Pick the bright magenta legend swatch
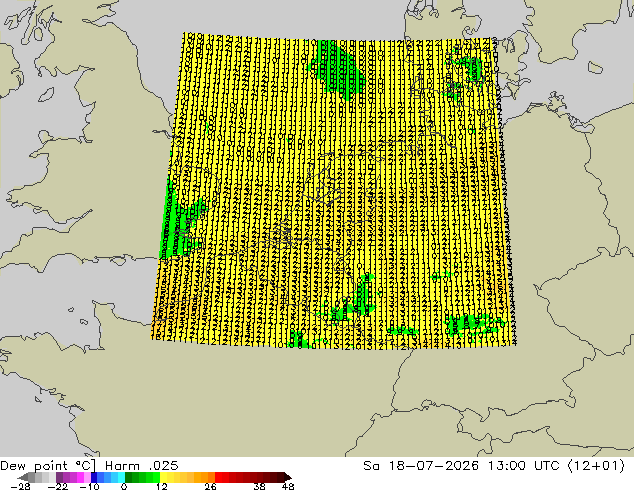 (x=80, y=477)
